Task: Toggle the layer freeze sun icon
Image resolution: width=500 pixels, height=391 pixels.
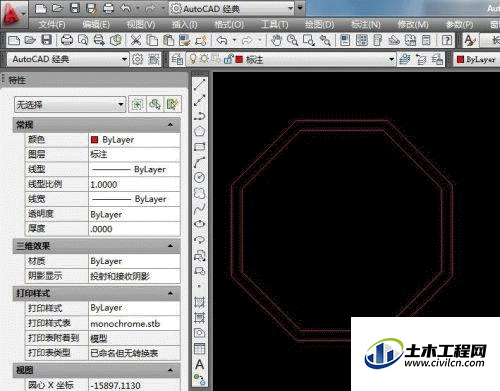Action: click(x=204, y=59)
